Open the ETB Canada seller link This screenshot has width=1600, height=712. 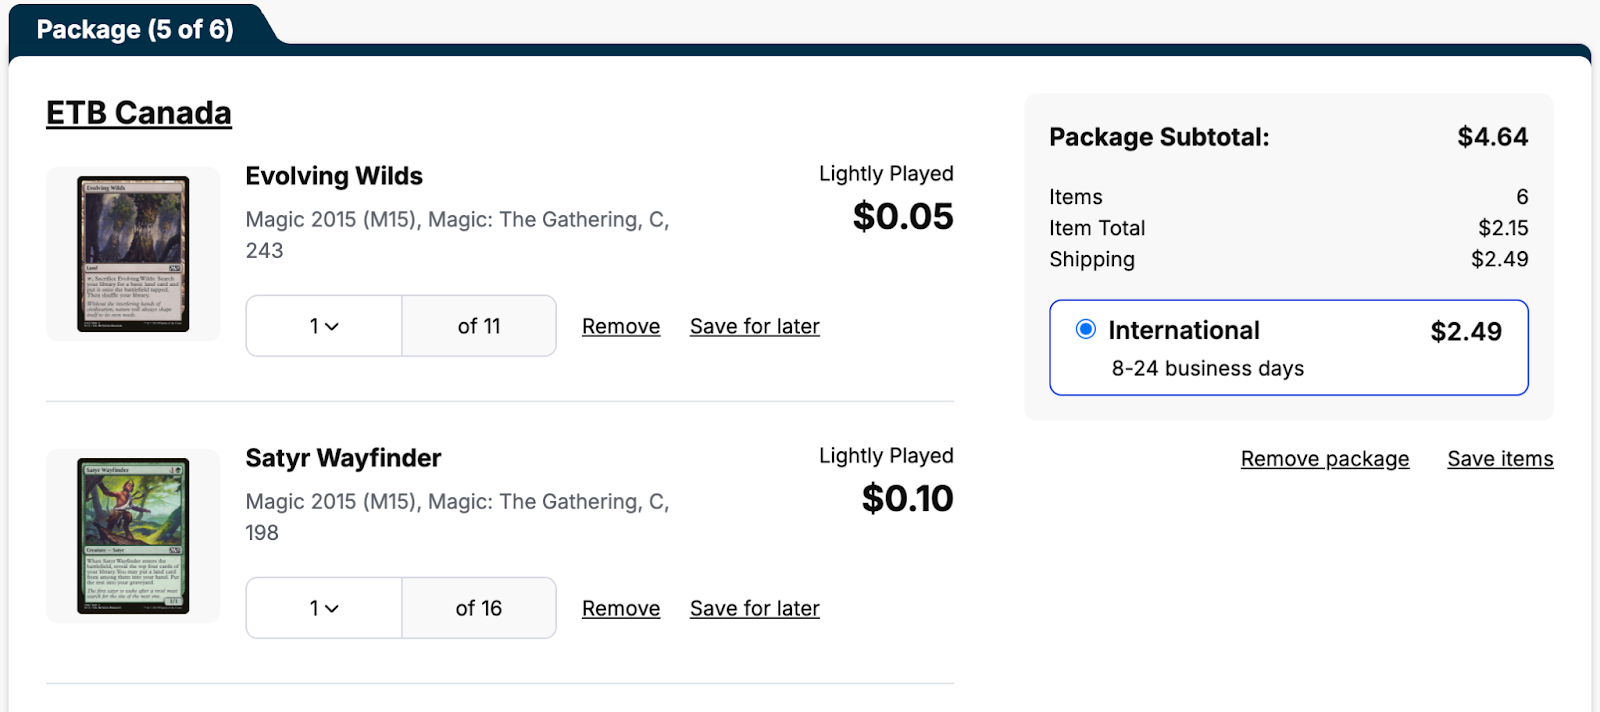(139, 113)
